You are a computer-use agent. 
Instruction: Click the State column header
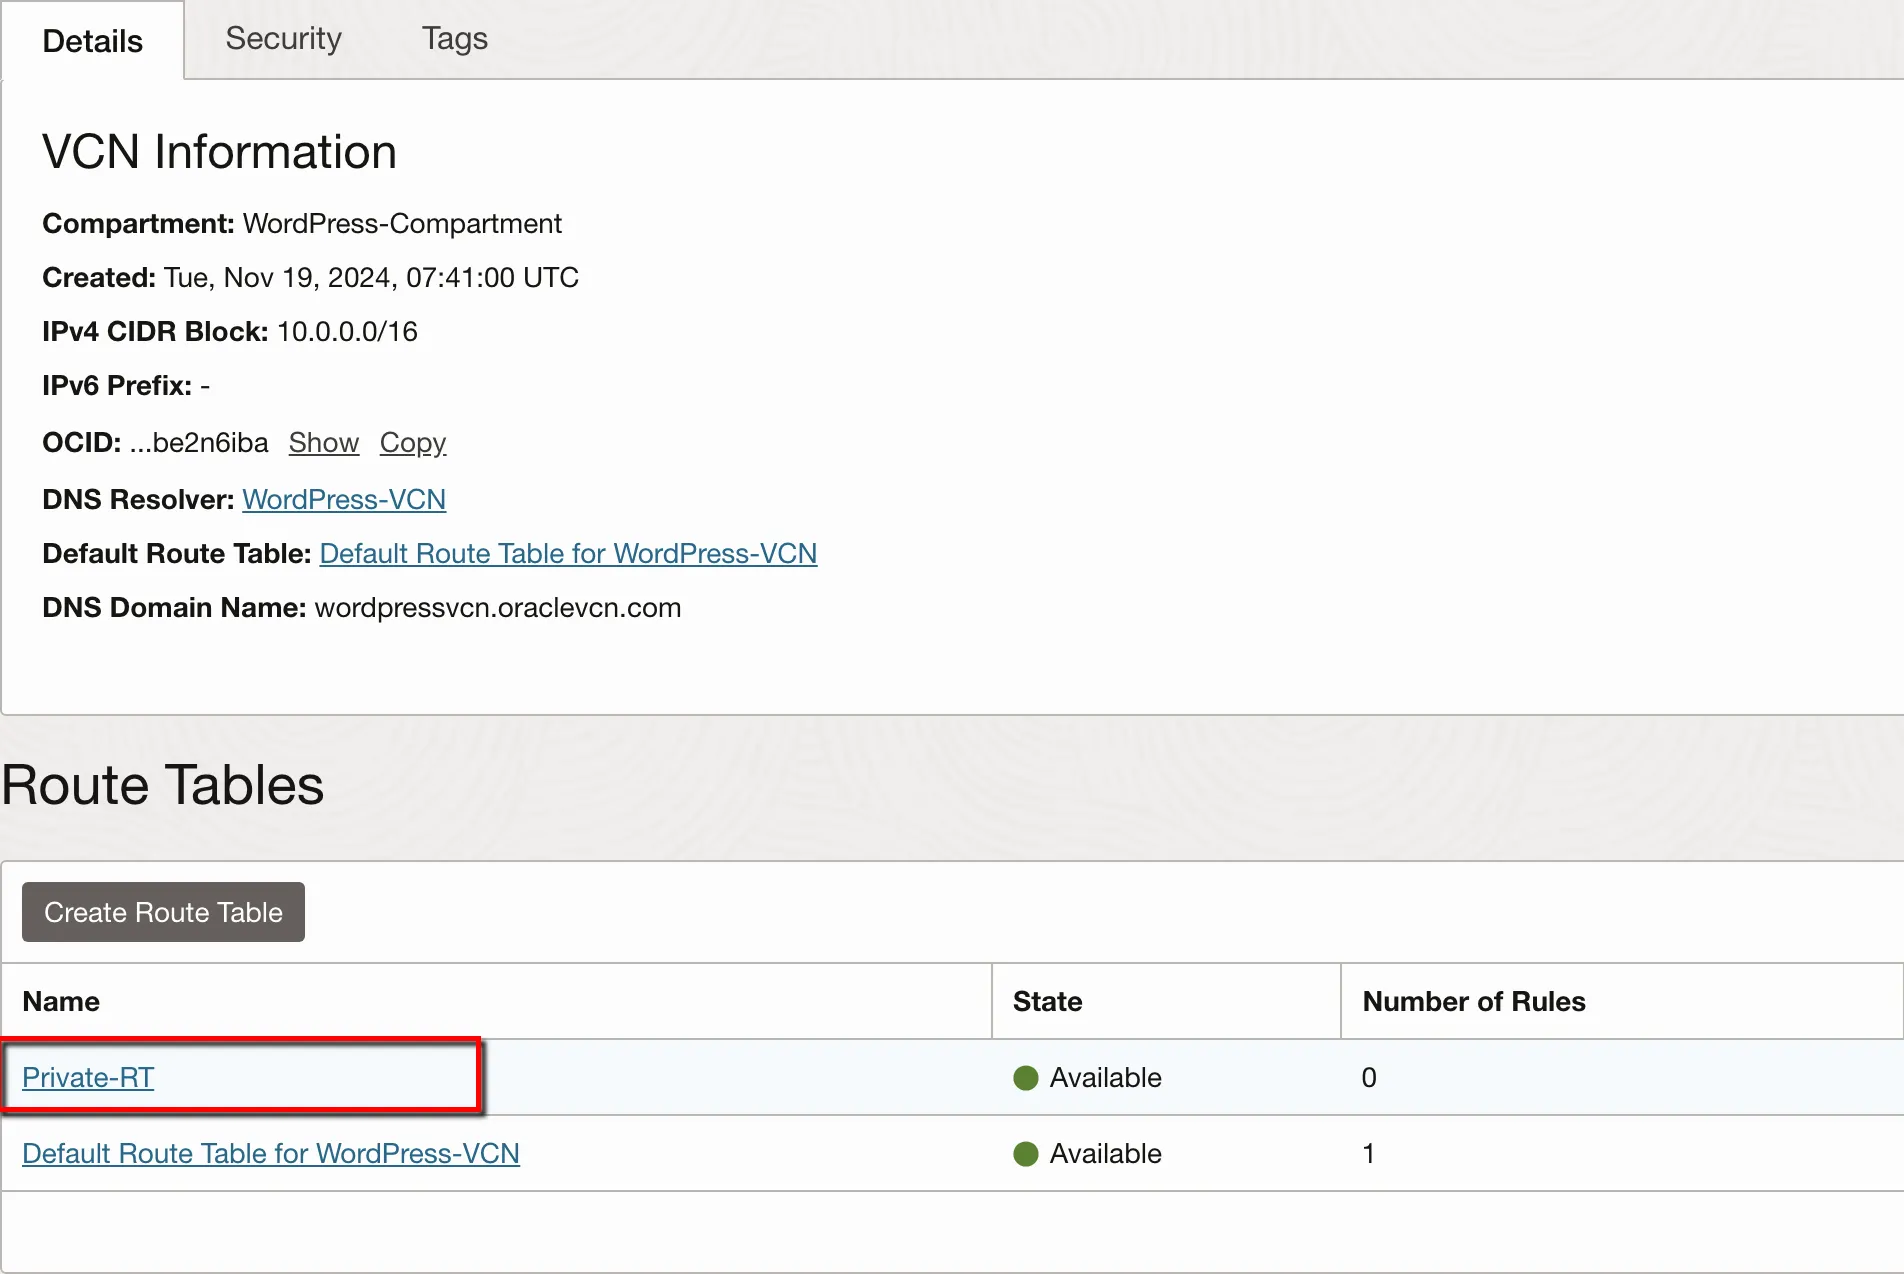coord(1047,1002)
